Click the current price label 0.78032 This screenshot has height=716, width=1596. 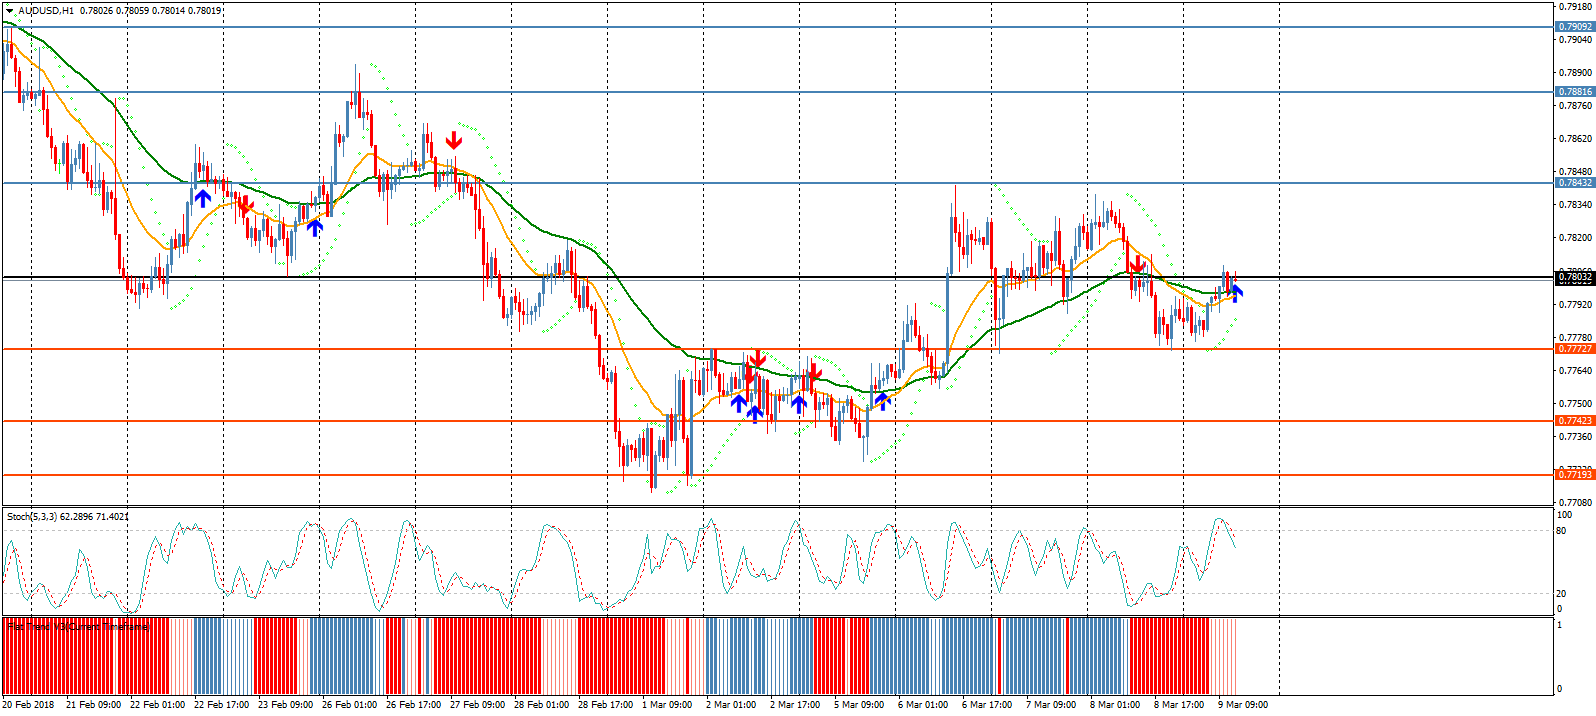(x=1574, y=277)
